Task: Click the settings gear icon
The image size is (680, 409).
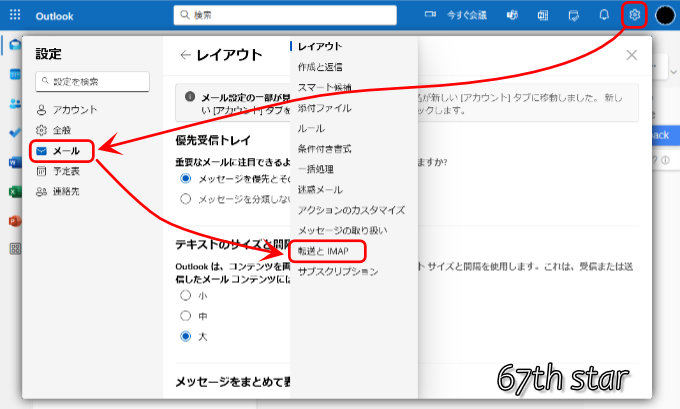Action: (634, 15)
